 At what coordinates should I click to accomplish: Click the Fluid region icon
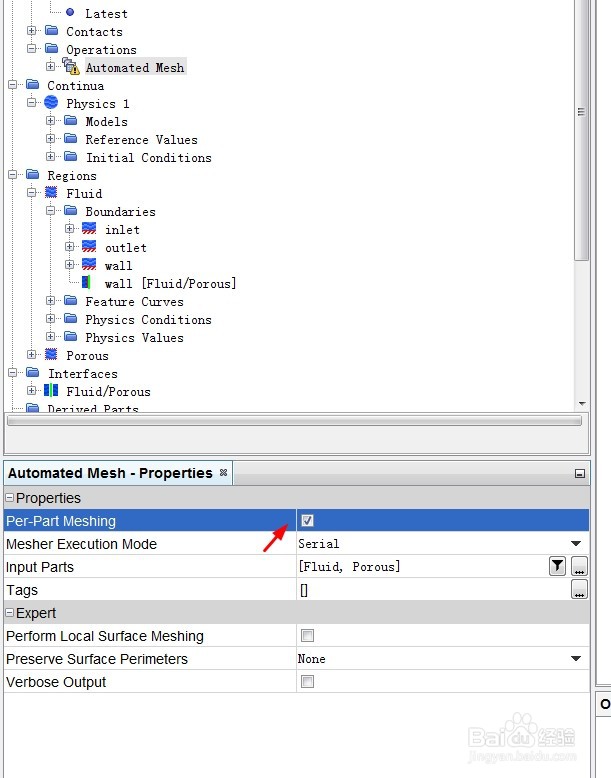tap(51, 193)
